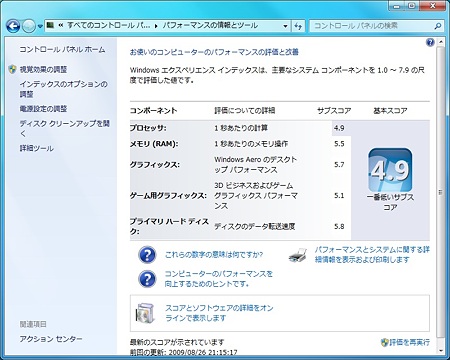The height and width of the screenshot is (360, 450).
Task: Click the magnifier search icon
Action: click(x=438, y=26)
